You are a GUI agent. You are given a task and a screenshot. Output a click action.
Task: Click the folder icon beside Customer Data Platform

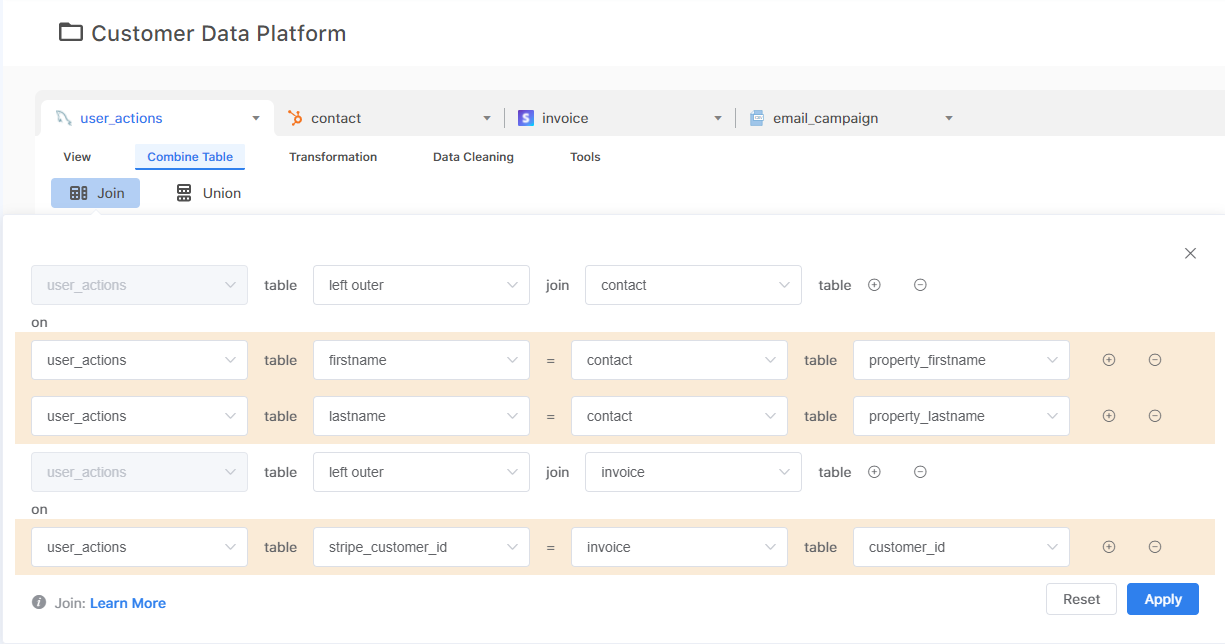click(x=70, y=33)
